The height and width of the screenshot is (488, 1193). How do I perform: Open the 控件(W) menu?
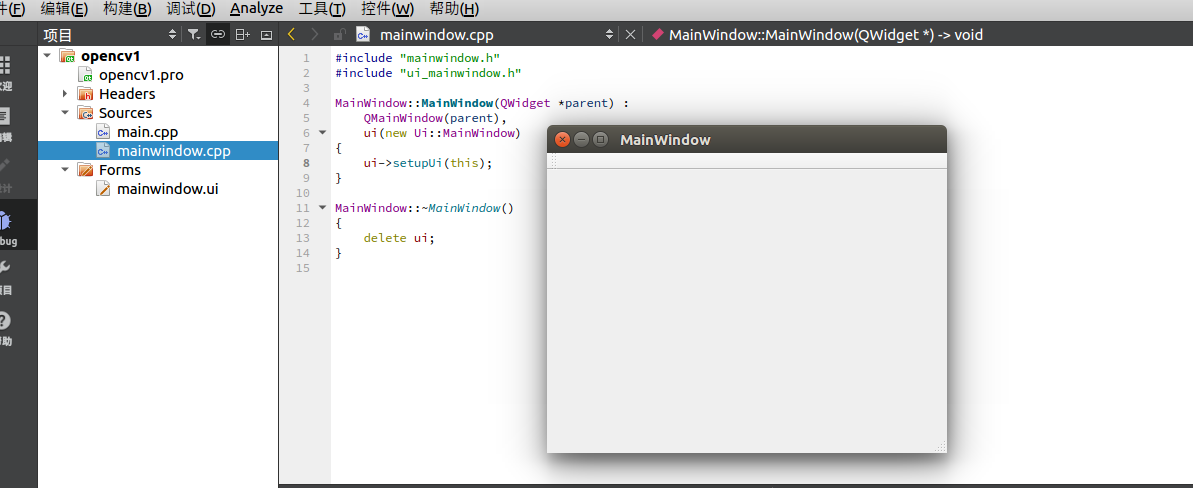[387, 9]
